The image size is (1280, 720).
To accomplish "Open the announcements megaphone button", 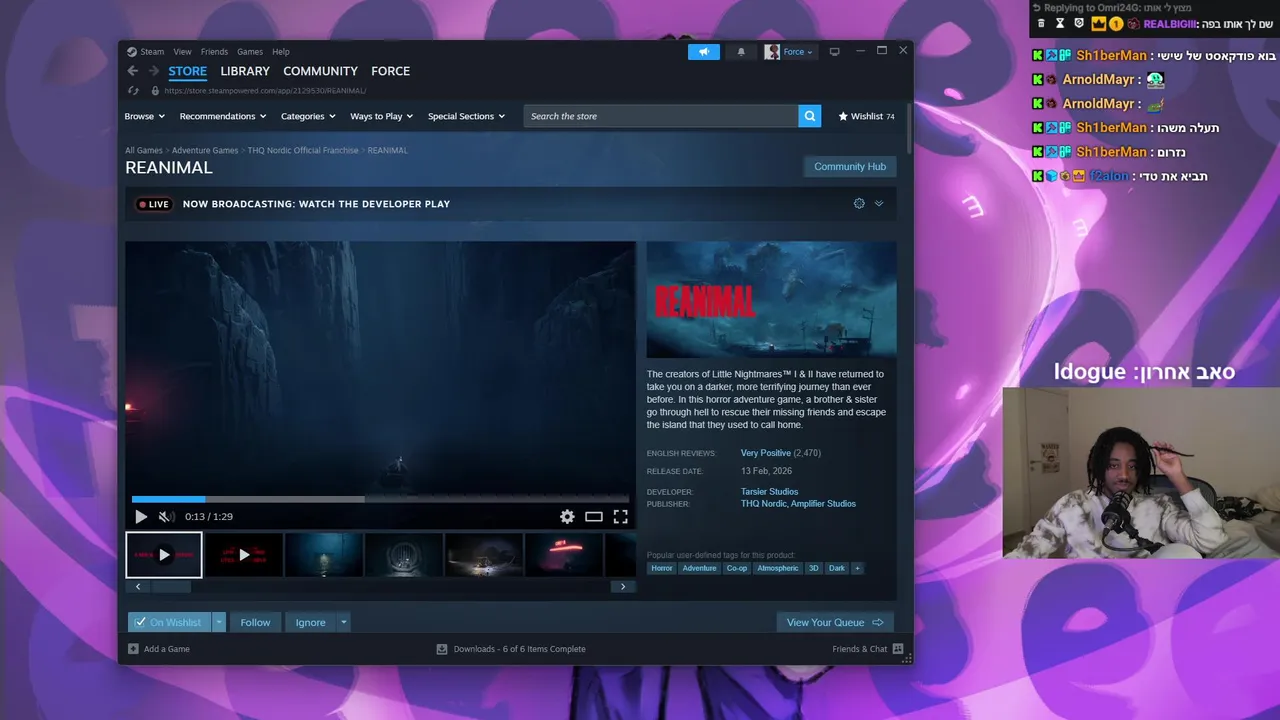I will [x=704, y=52].
